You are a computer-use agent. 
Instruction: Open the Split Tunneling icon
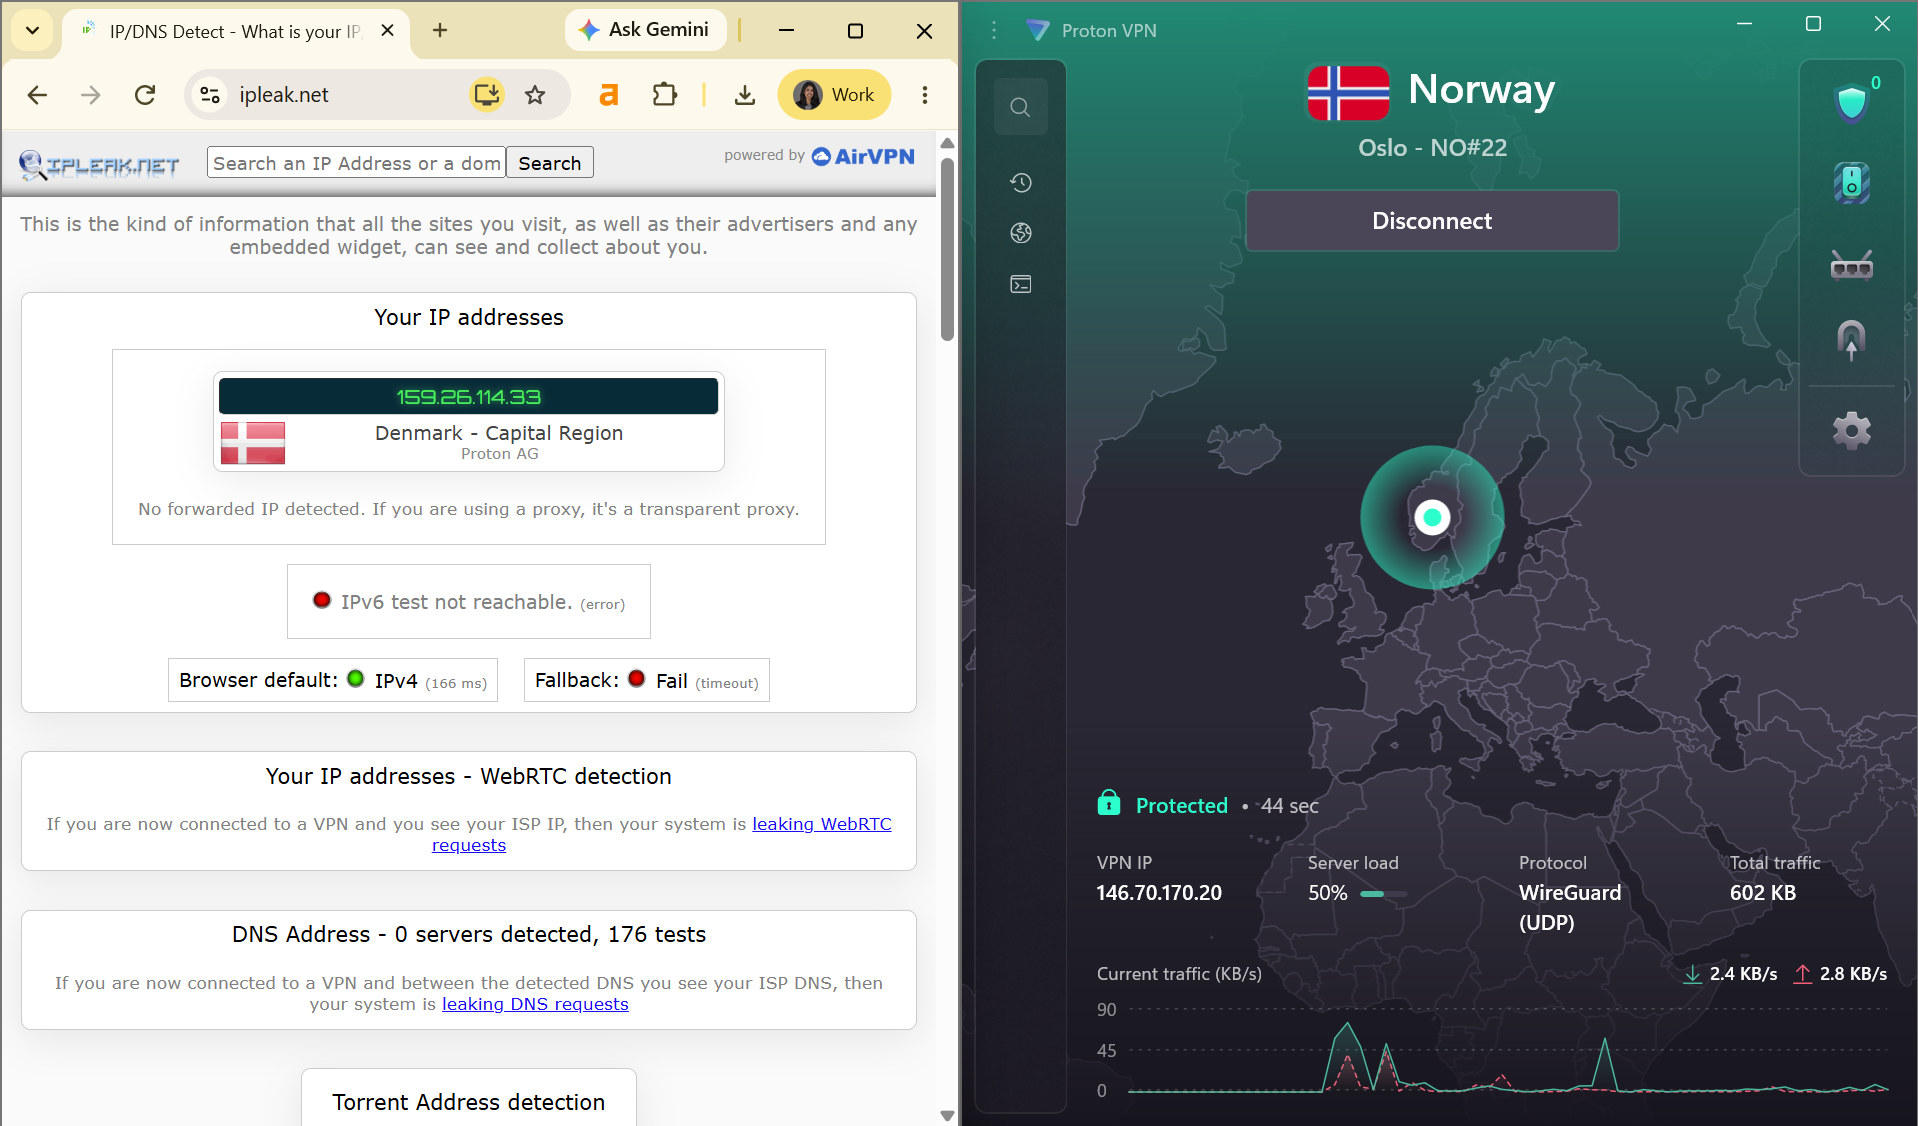click(1852, 339)
